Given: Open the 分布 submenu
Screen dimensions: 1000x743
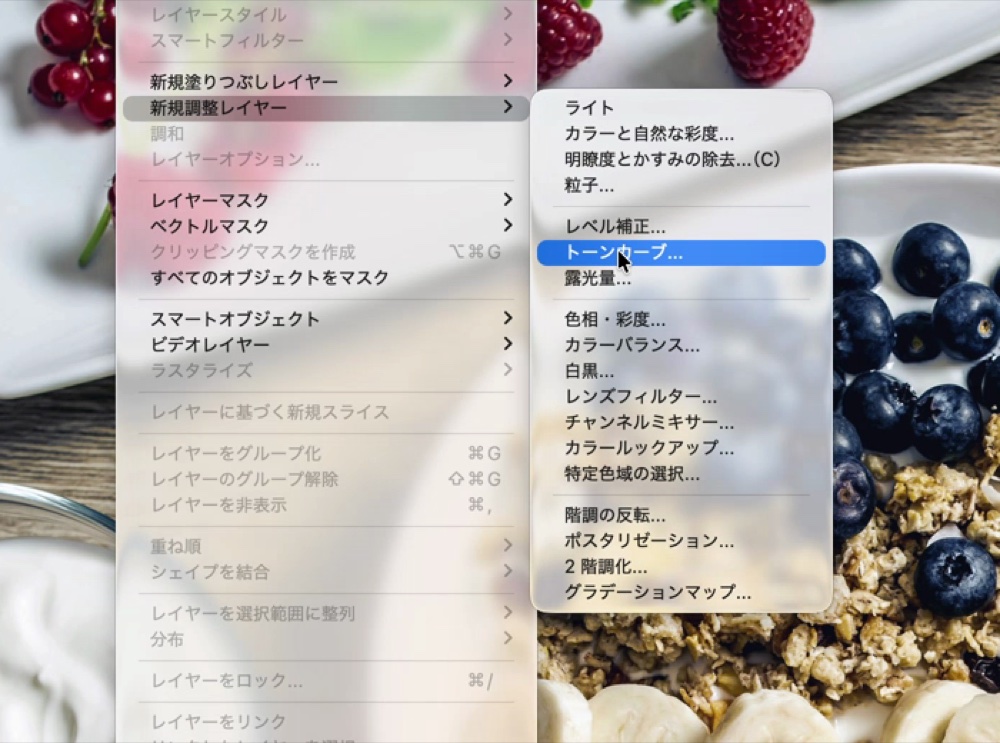Looking at the screenshot, I should tap(326, 639).
